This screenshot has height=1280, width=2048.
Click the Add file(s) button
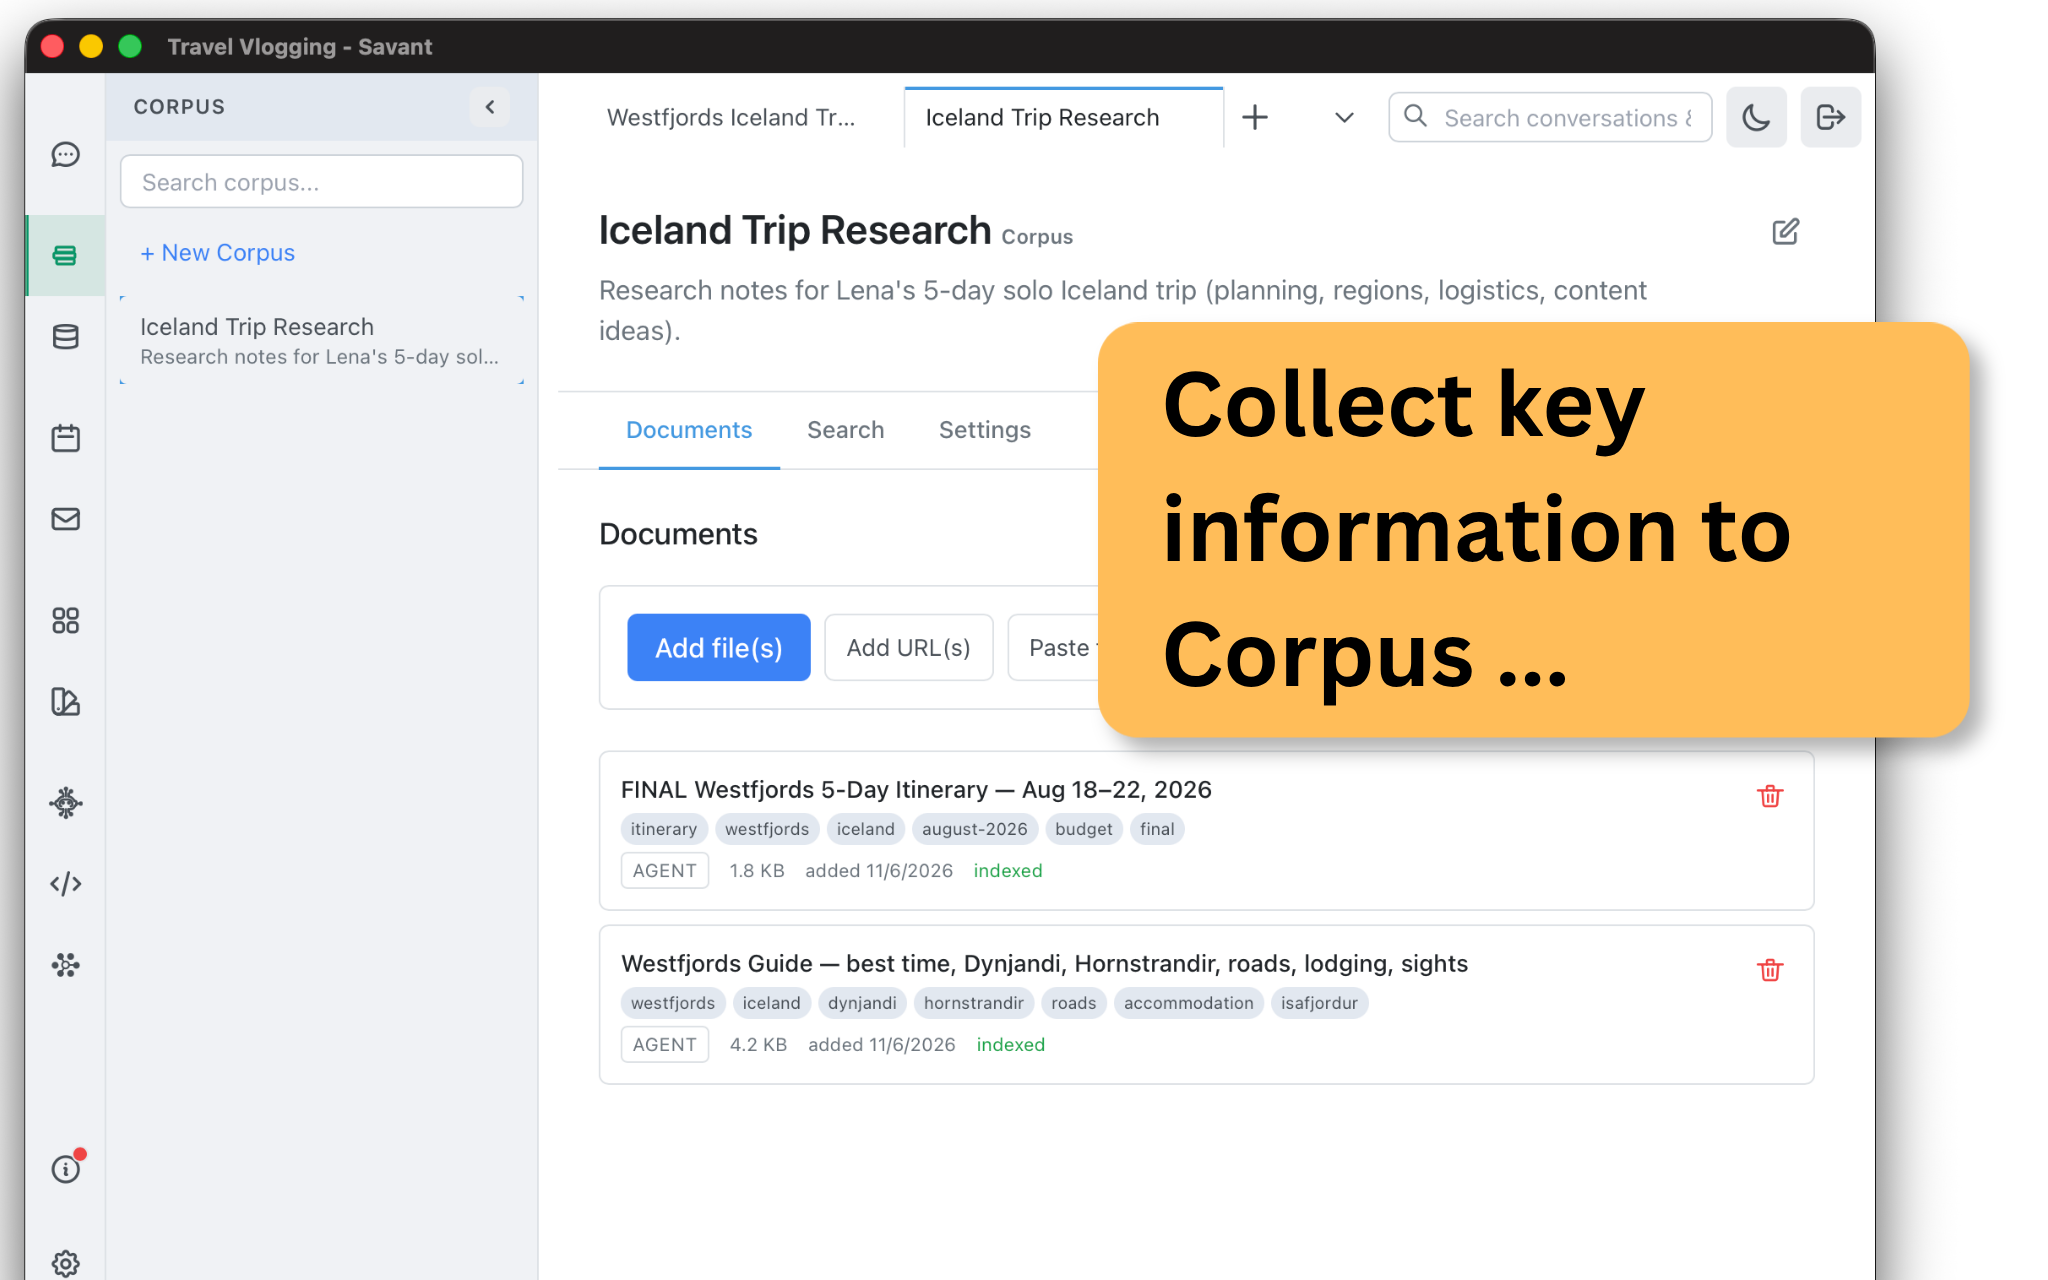click(719, 648)
